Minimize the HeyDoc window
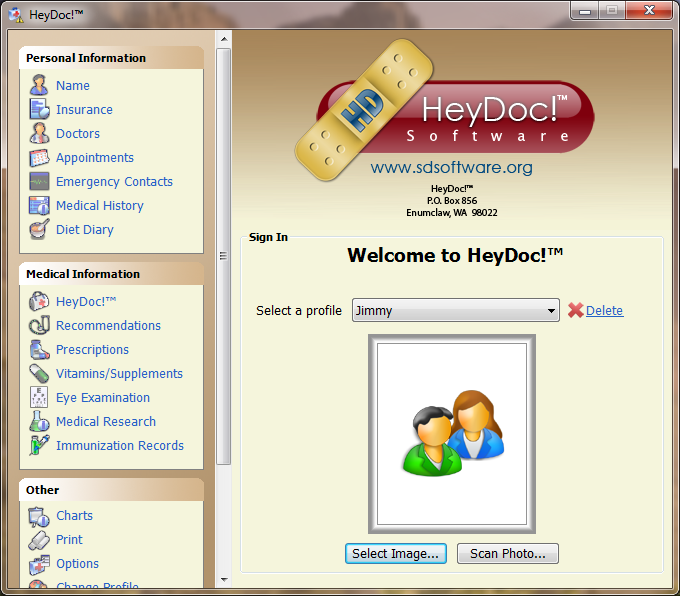Screen dimensions: 680x596 585,11
